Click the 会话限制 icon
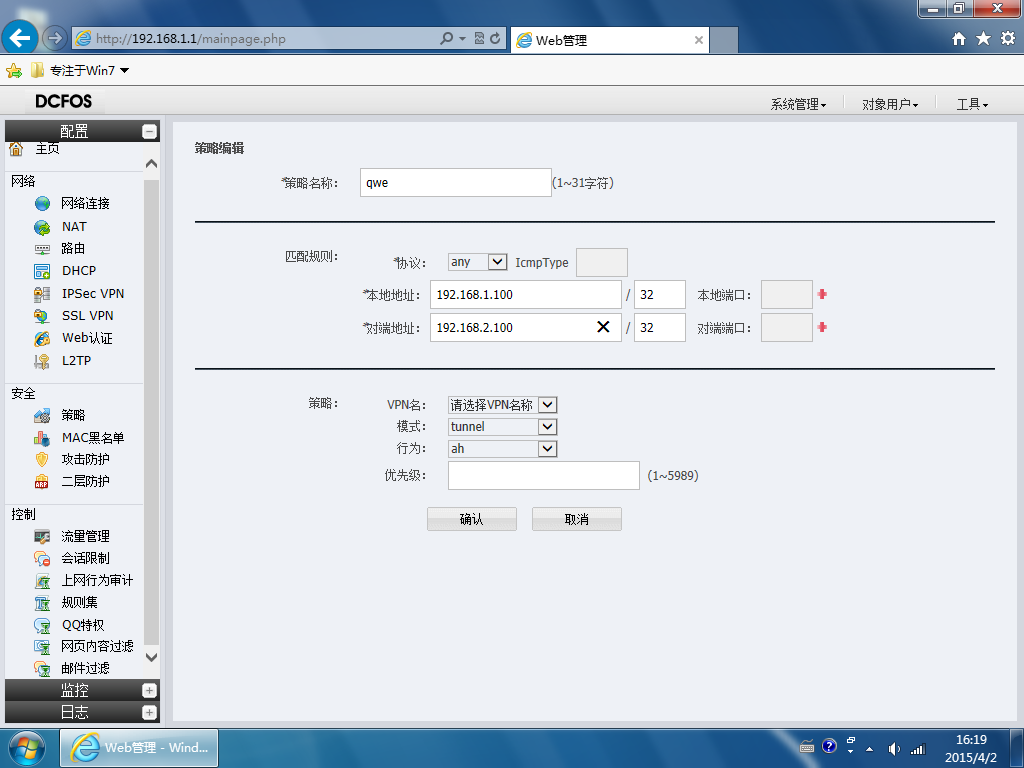The width and height of the screenshot is (1024, 768). coord(42,559)
